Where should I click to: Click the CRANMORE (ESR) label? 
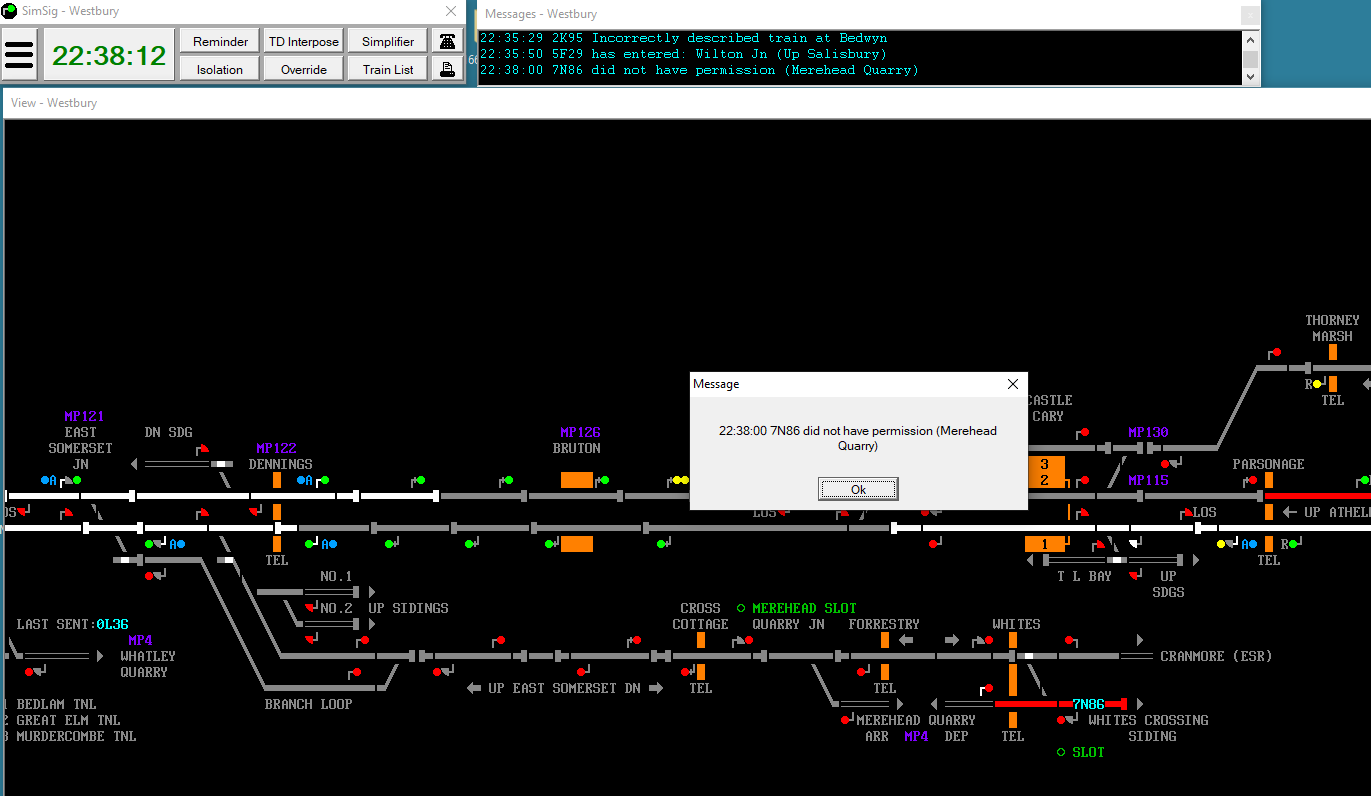pyautogui.click(x=1216, y=656)
